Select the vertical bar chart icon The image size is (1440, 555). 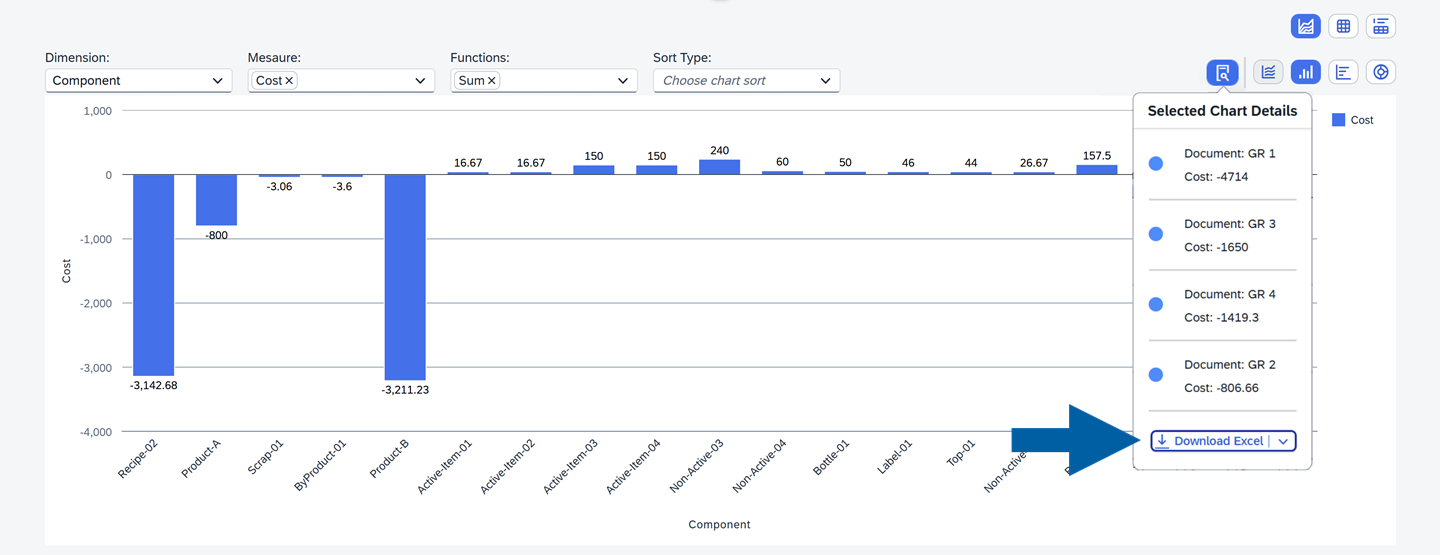pos(1306,72)
